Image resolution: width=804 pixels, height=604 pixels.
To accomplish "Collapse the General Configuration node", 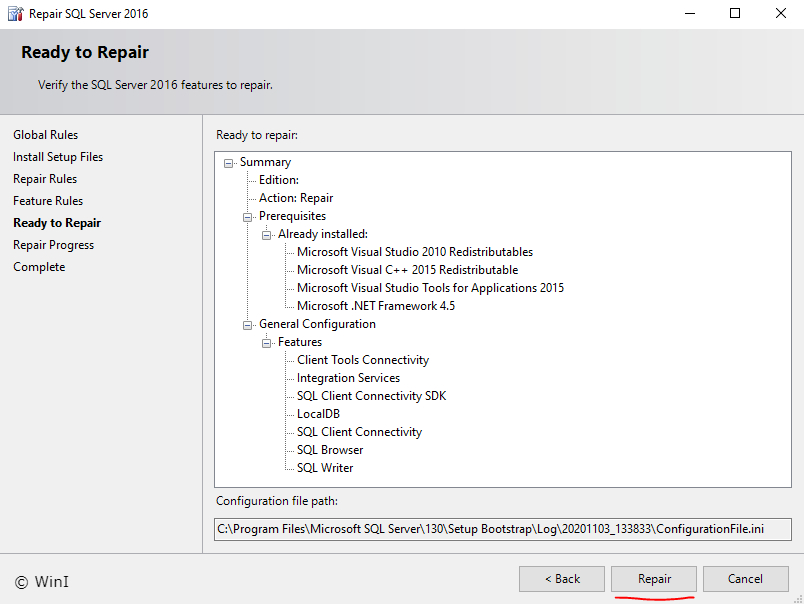I will [x=246, y=323].
